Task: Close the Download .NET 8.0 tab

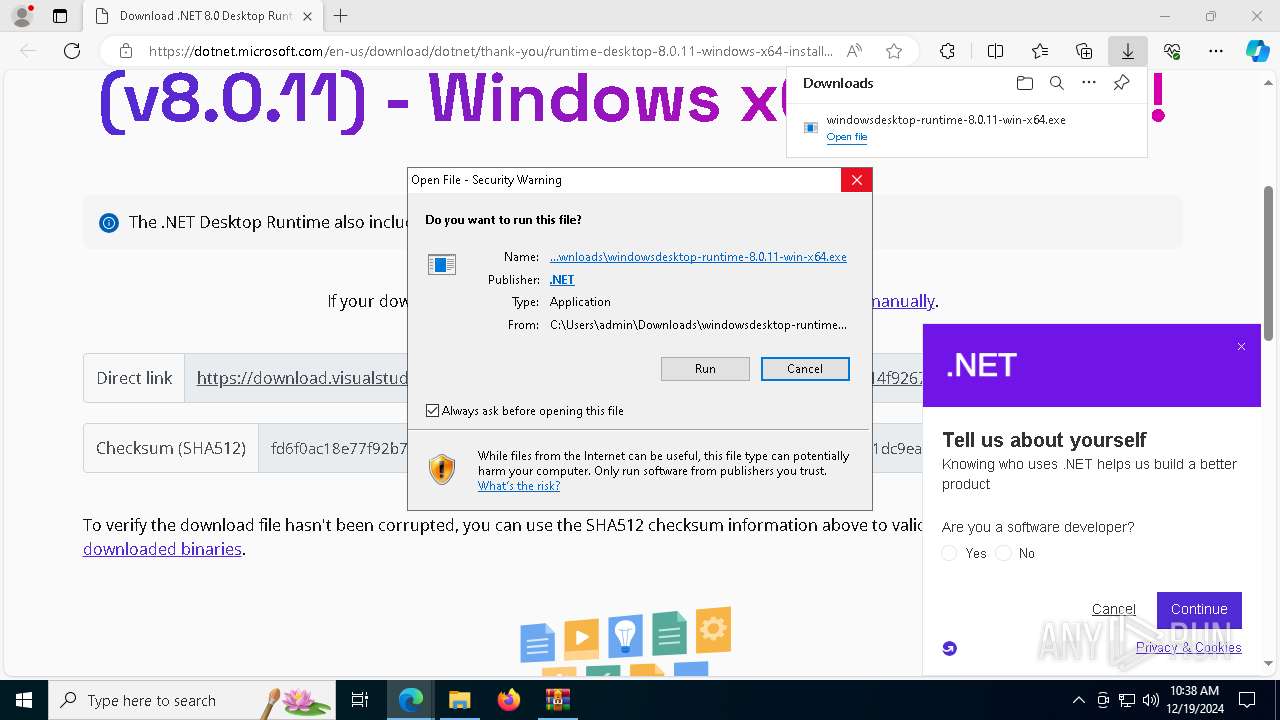Action: pos(307,16)
